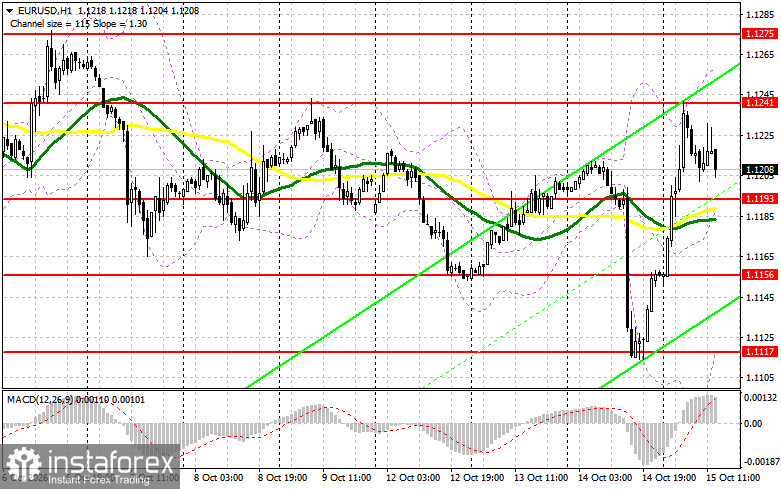Screen dimensions: 781x489
Task: Click the current price 1.1208 label
Action: point(759,170)
